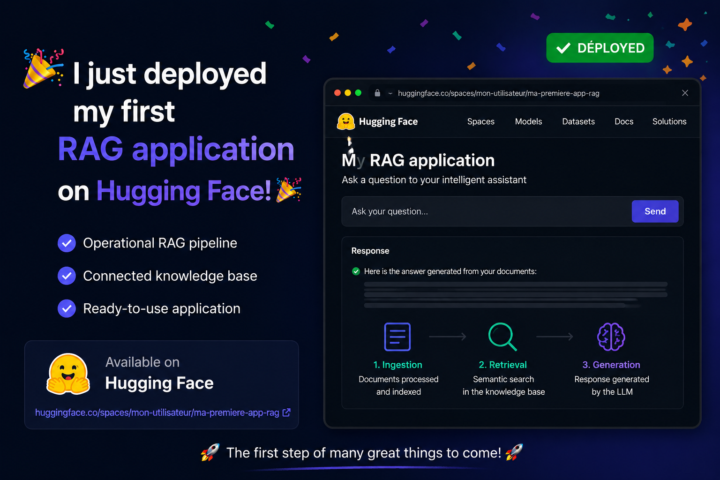The width and height of the screenshot is (720, 480).
Task: Click the party popper after 'Hugging Face!'
Action: click(288, 190)
